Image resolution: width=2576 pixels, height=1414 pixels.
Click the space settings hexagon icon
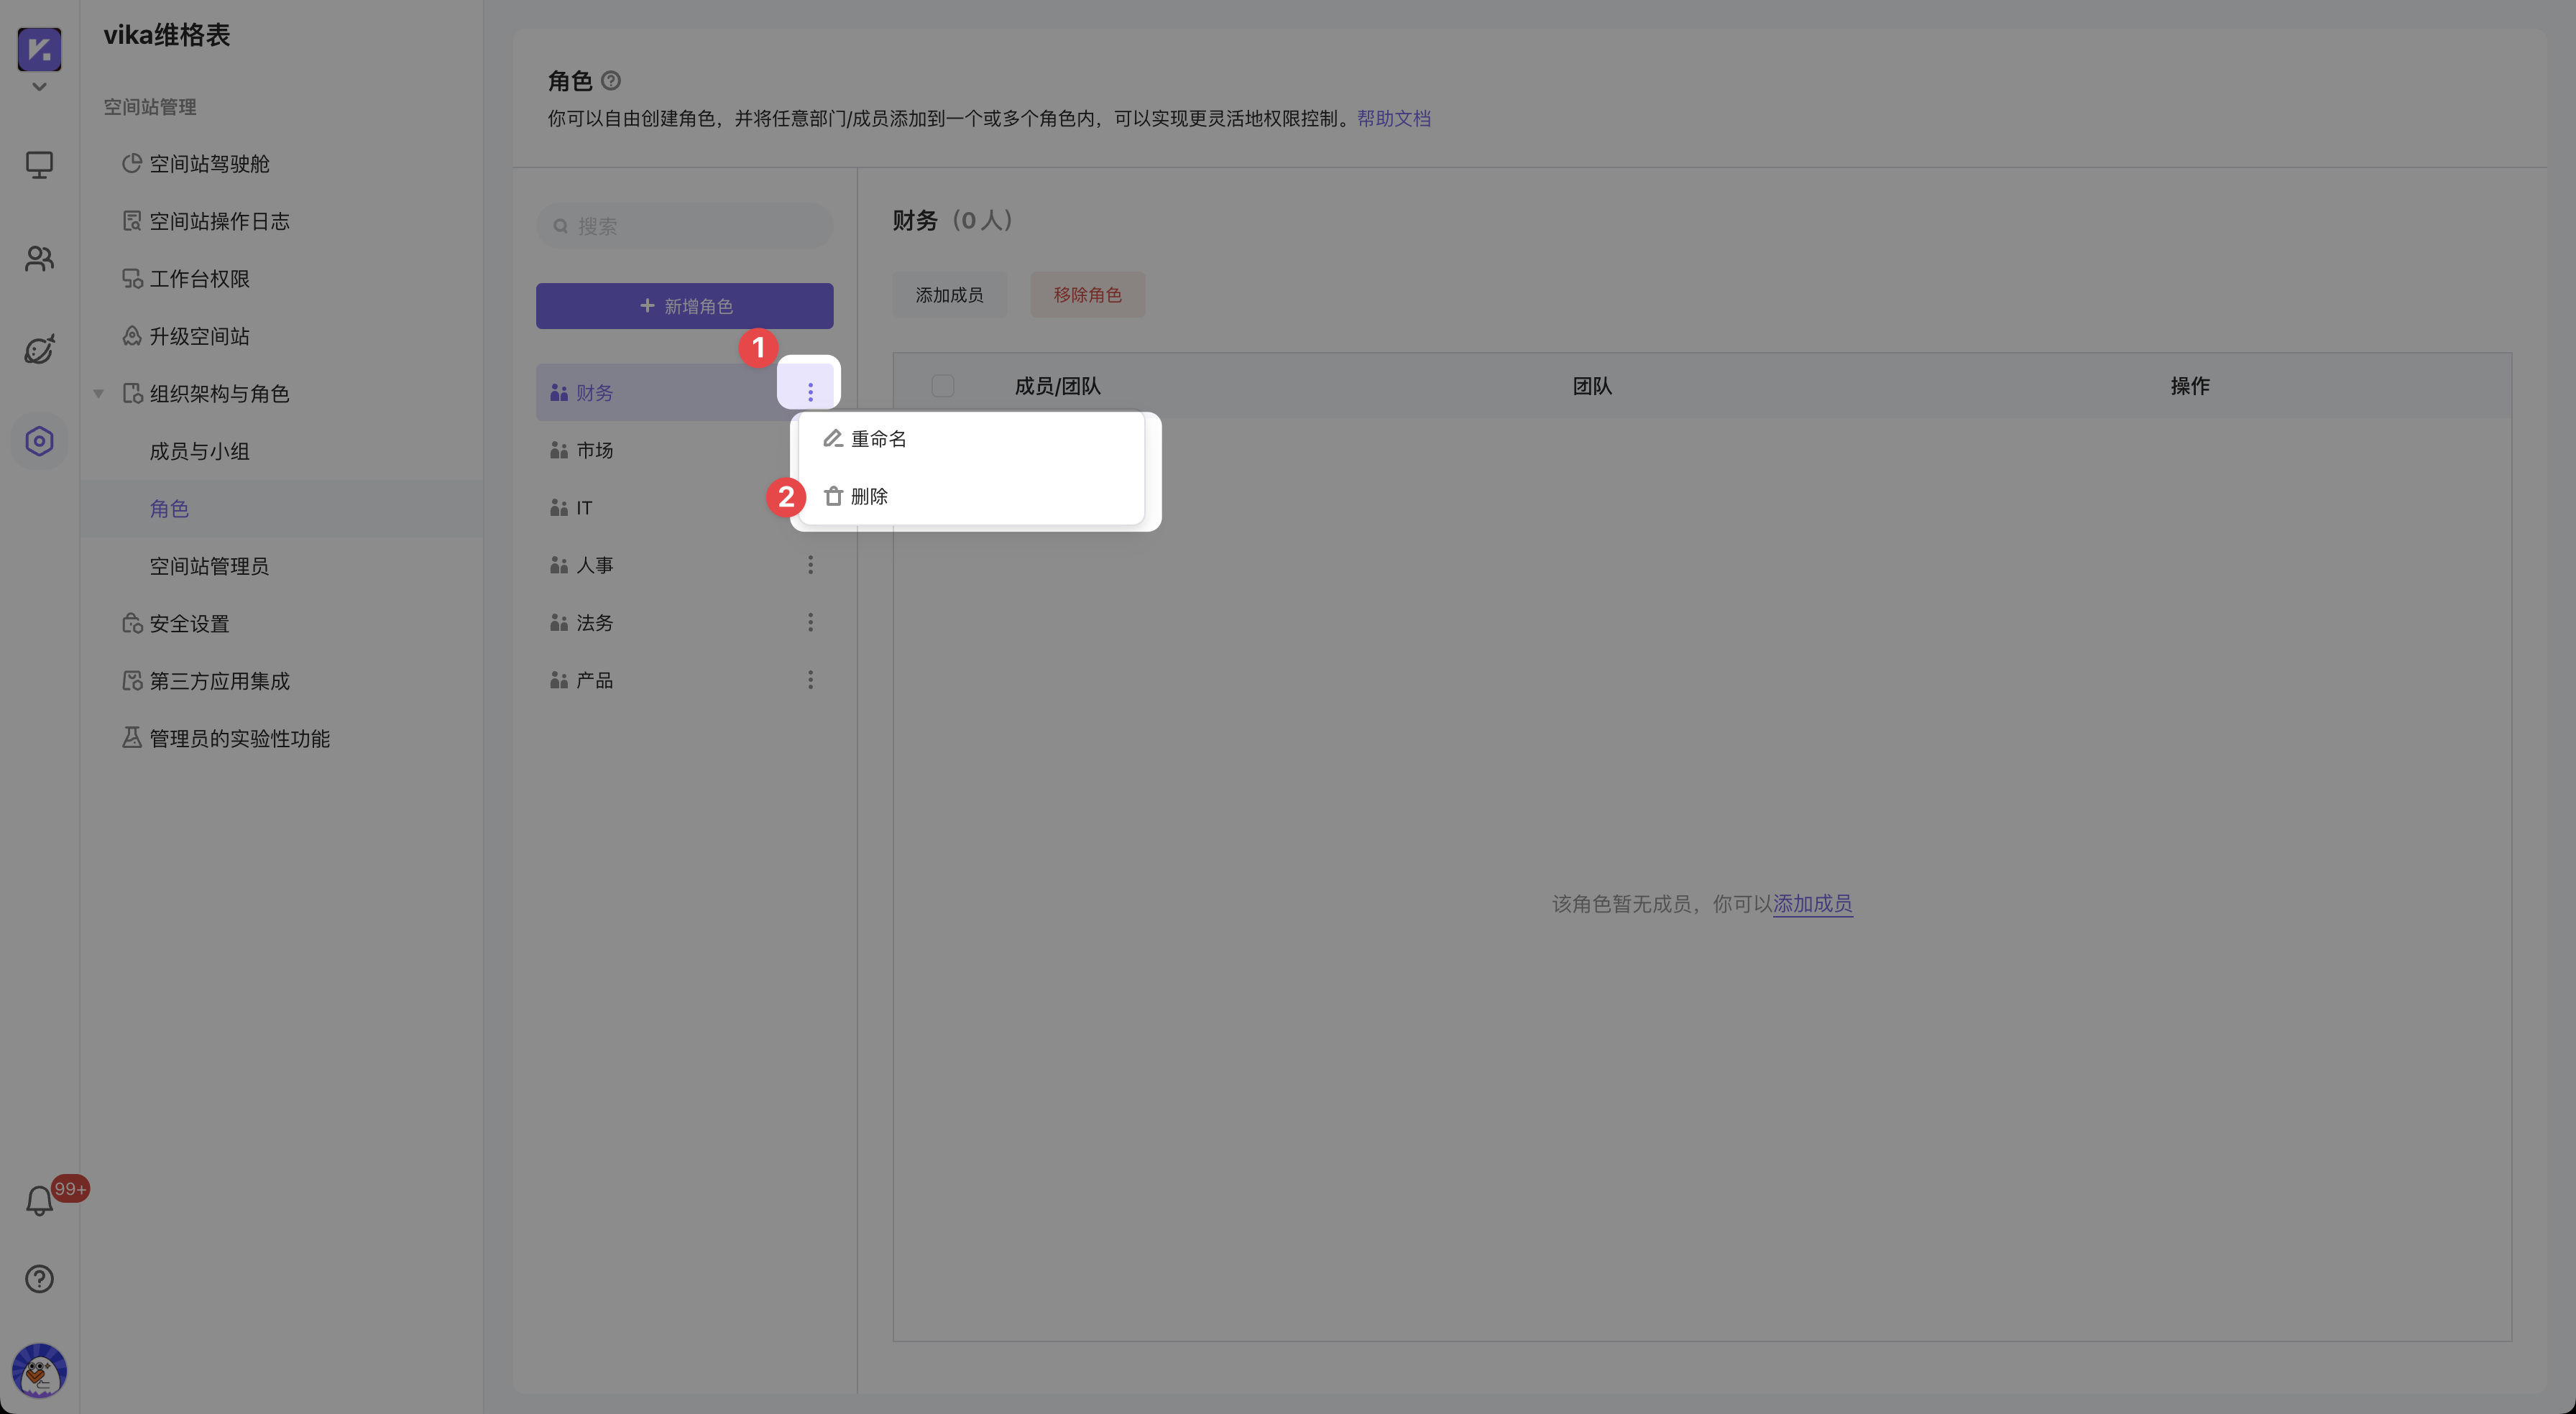(x=39, y=441)
